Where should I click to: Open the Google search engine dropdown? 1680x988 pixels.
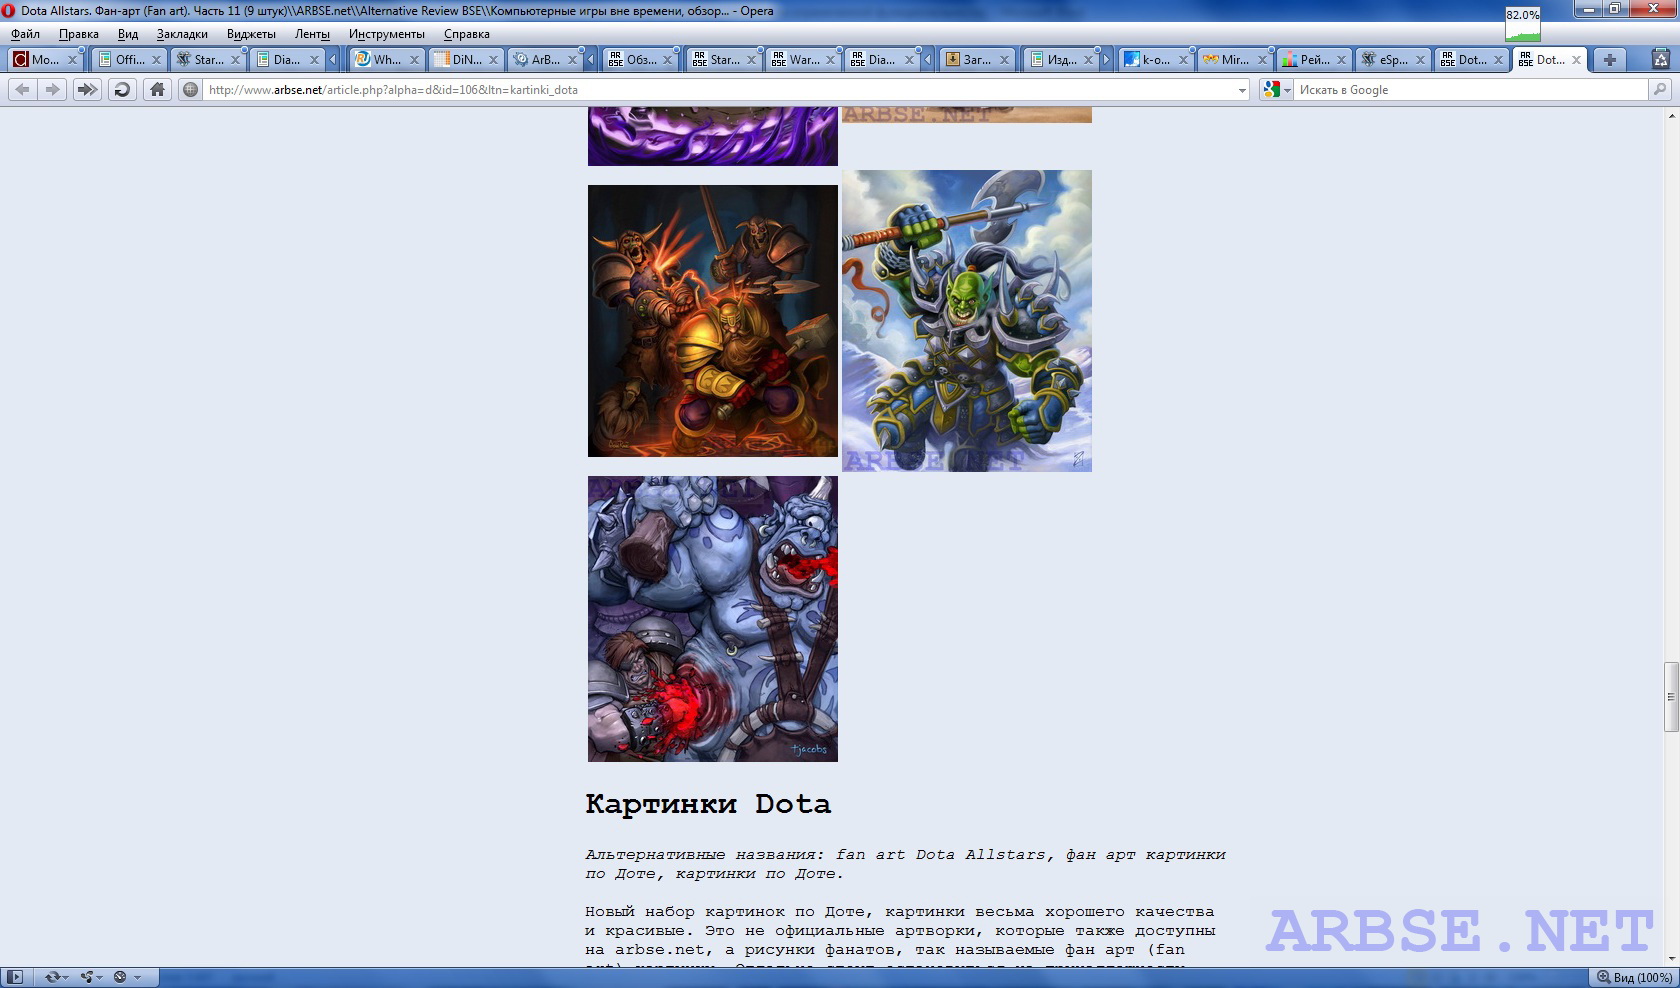coord(1277,90)
